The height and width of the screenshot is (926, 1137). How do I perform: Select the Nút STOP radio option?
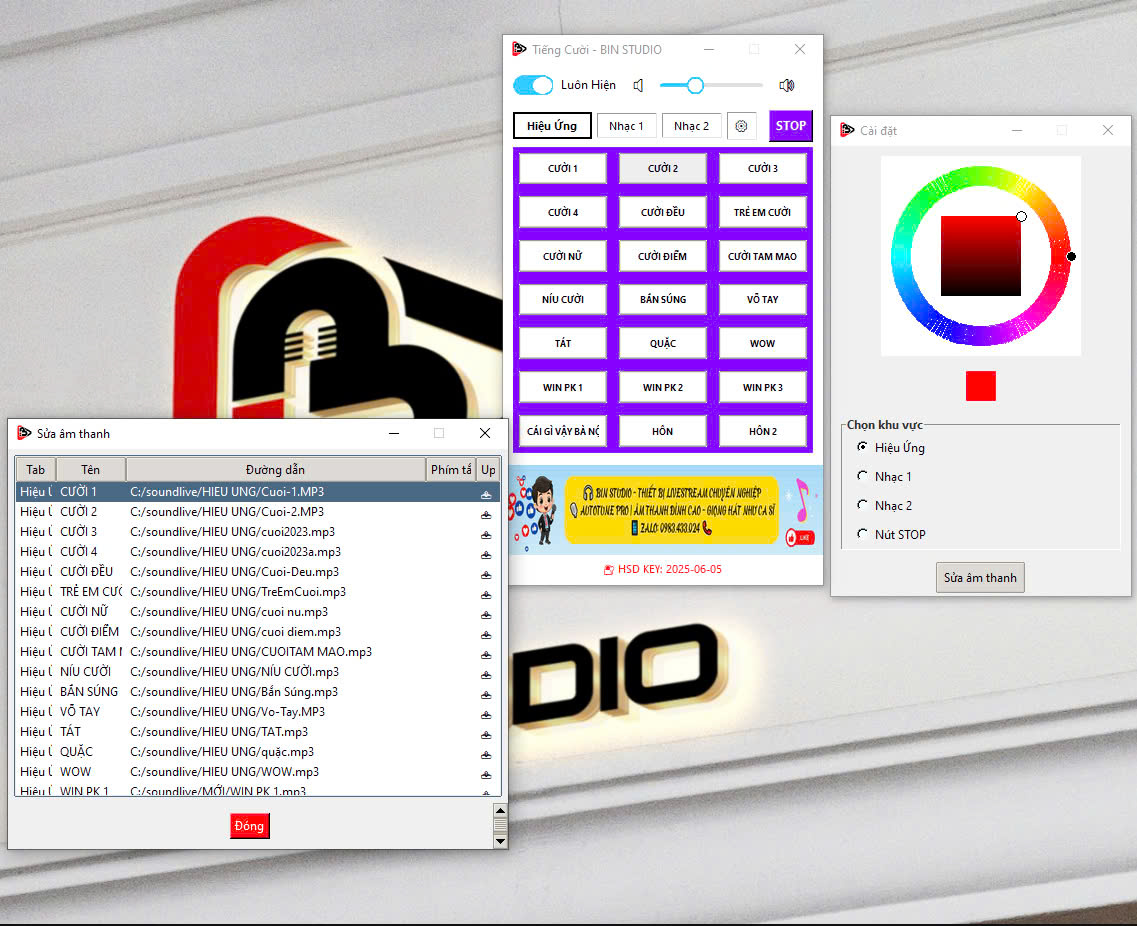863,535
